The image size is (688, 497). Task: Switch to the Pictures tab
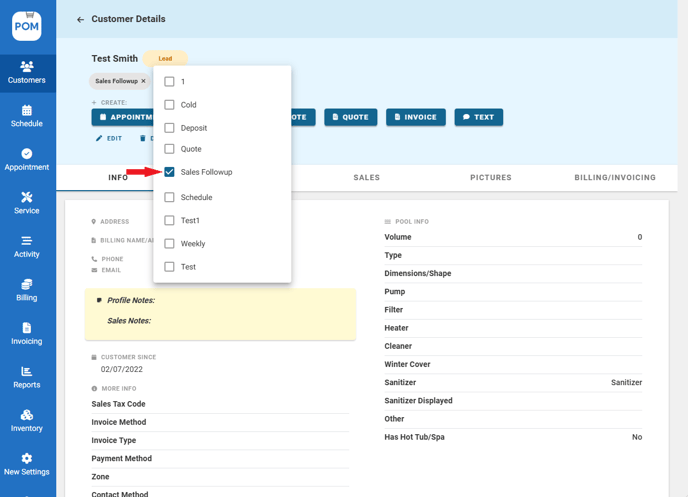click(490, 178)
